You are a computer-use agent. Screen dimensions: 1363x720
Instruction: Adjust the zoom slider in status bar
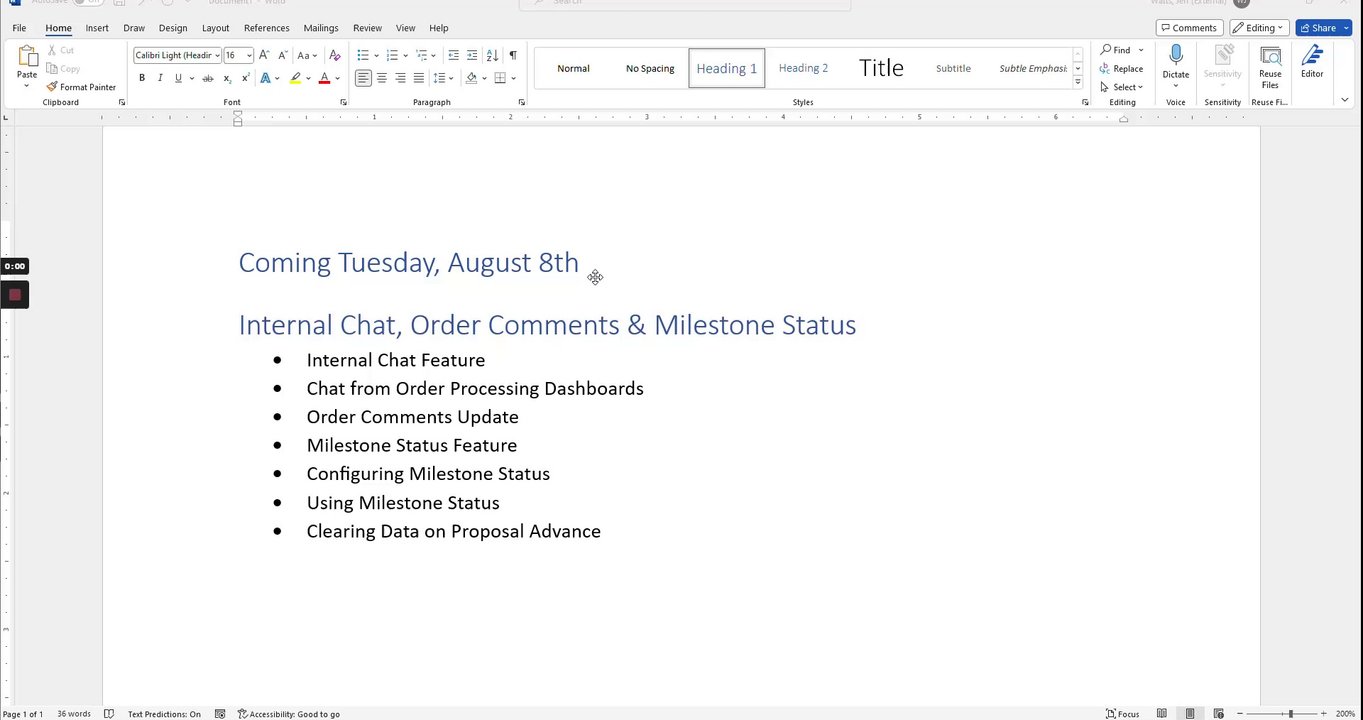[1290, 714]
